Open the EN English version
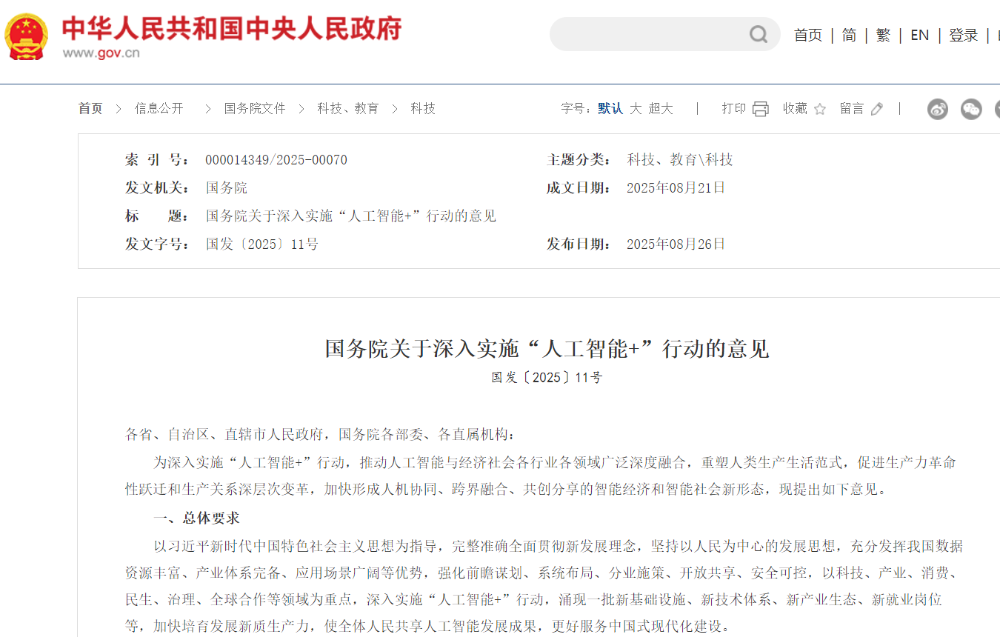The width and height of the screenshot is (1000, 637). [919, 35]
